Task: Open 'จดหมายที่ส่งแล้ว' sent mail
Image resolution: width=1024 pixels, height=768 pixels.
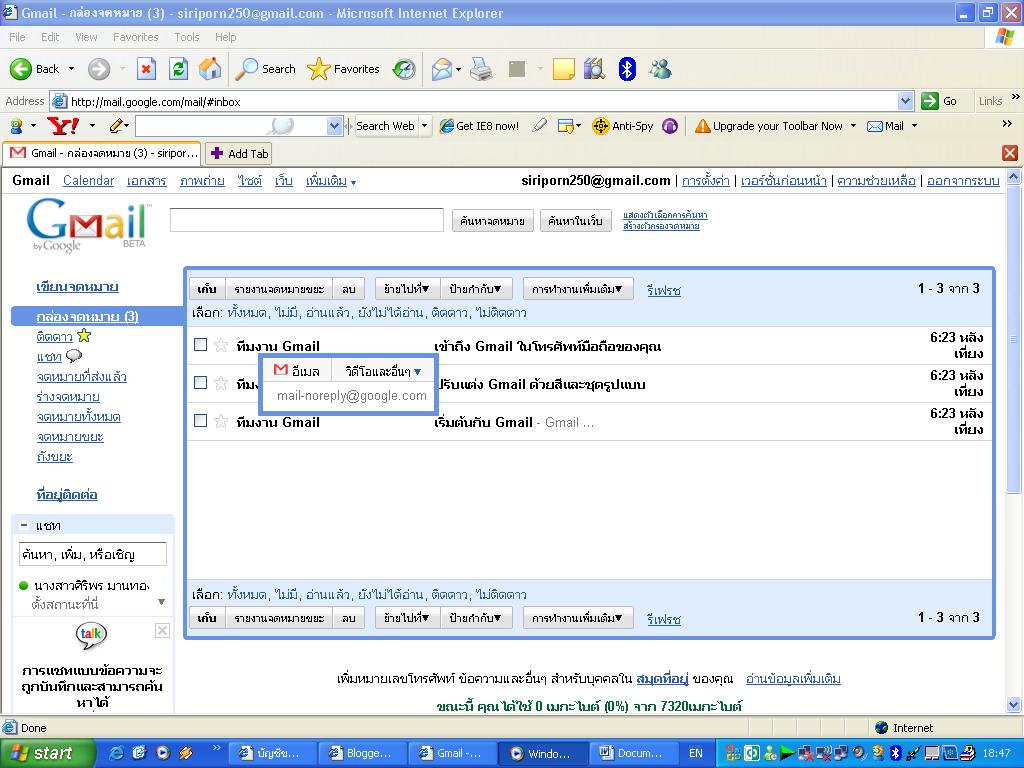Action: (82, 376)
